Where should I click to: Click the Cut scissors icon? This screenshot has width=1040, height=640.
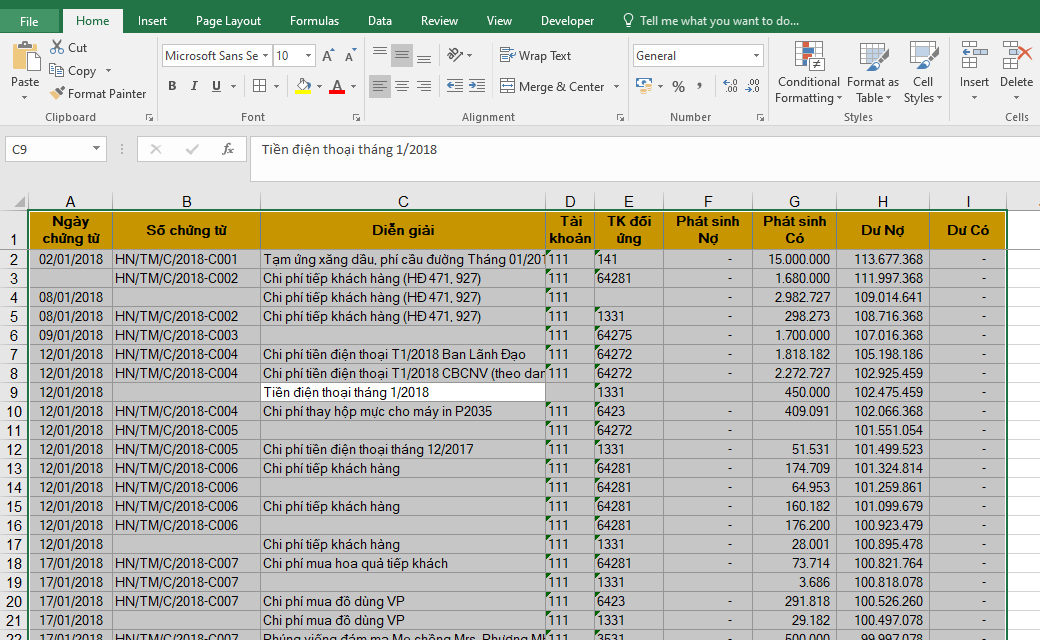tap(57, 48)
